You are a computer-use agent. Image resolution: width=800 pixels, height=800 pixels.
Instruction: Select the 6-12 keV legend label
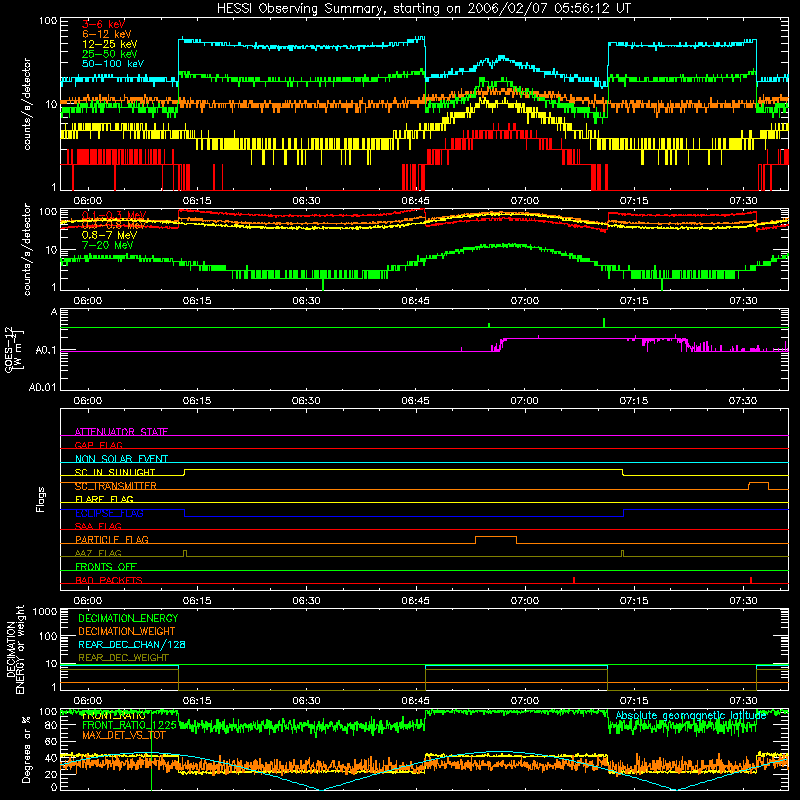click(x=106, y=34)
